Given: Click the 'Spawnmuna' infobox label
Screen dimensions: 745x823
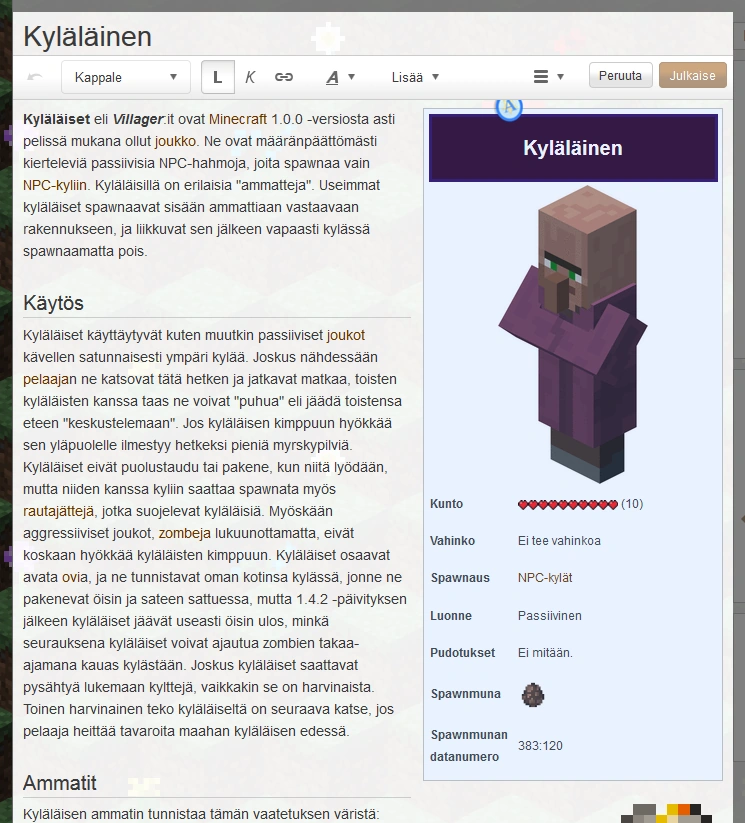Looking at the screenshot, I should 466,694.
